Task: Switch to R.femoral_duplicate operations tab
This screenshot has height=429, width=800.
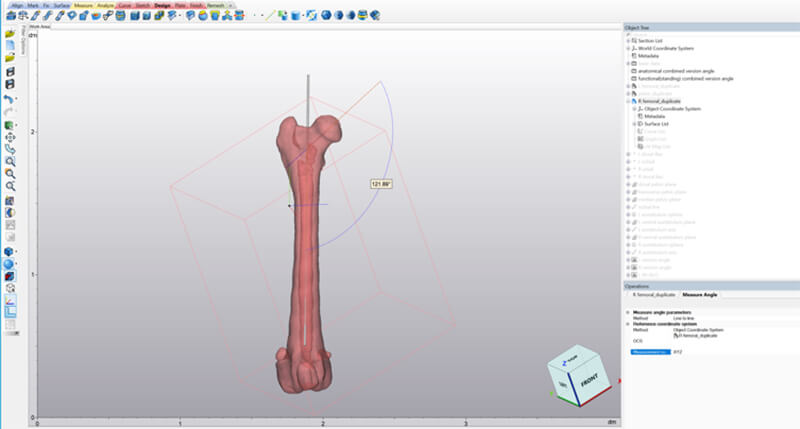Action: [653, 295]
